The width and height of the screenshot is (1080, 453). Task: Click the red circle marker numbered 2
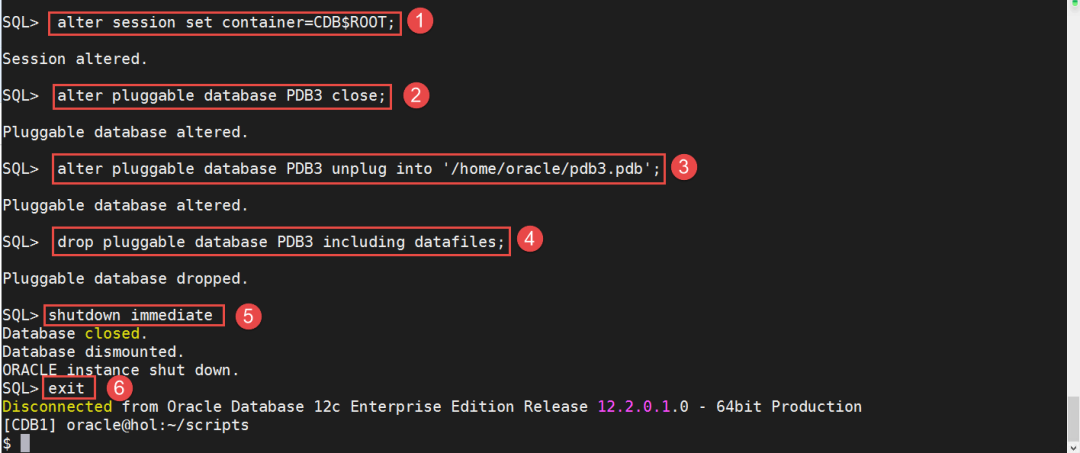(x=416, y=95)
